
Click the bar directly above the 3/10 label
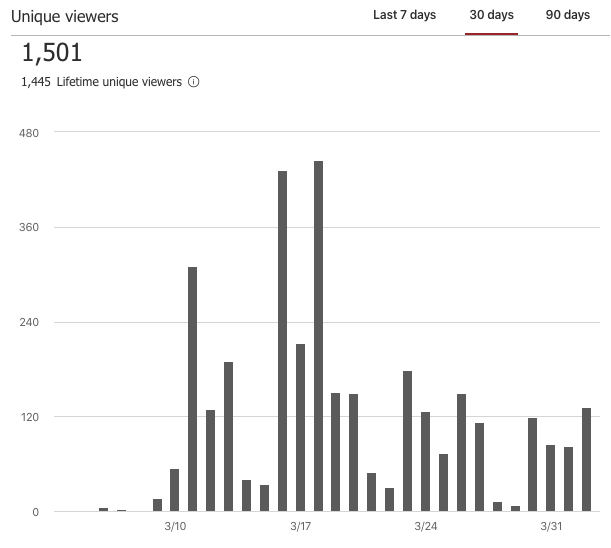coord(175,490)
